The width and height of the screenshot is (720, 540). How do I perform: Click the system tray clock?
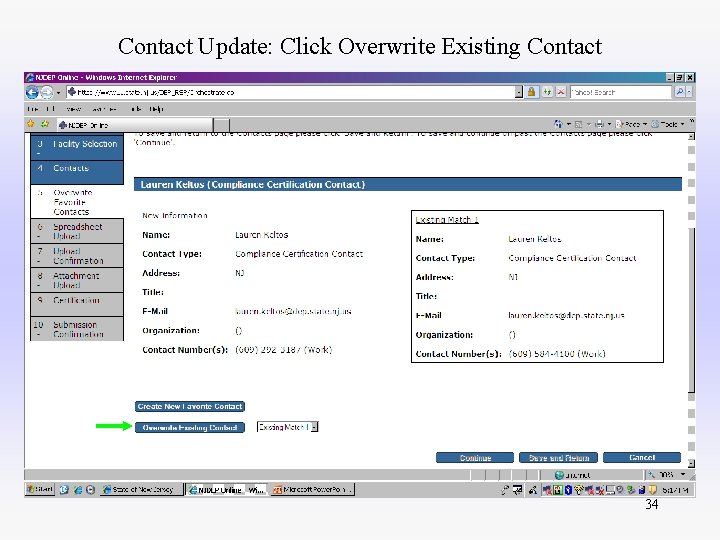coord(675,490)
